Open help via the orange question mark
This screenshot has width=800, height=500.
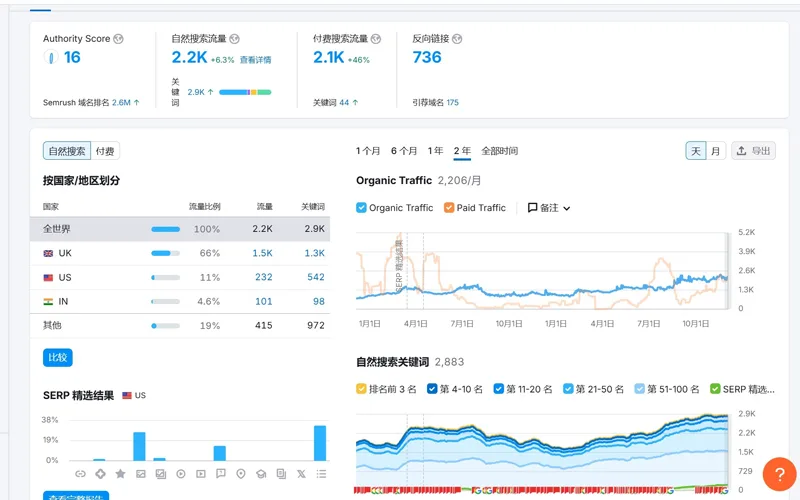(x=779, y=474)
